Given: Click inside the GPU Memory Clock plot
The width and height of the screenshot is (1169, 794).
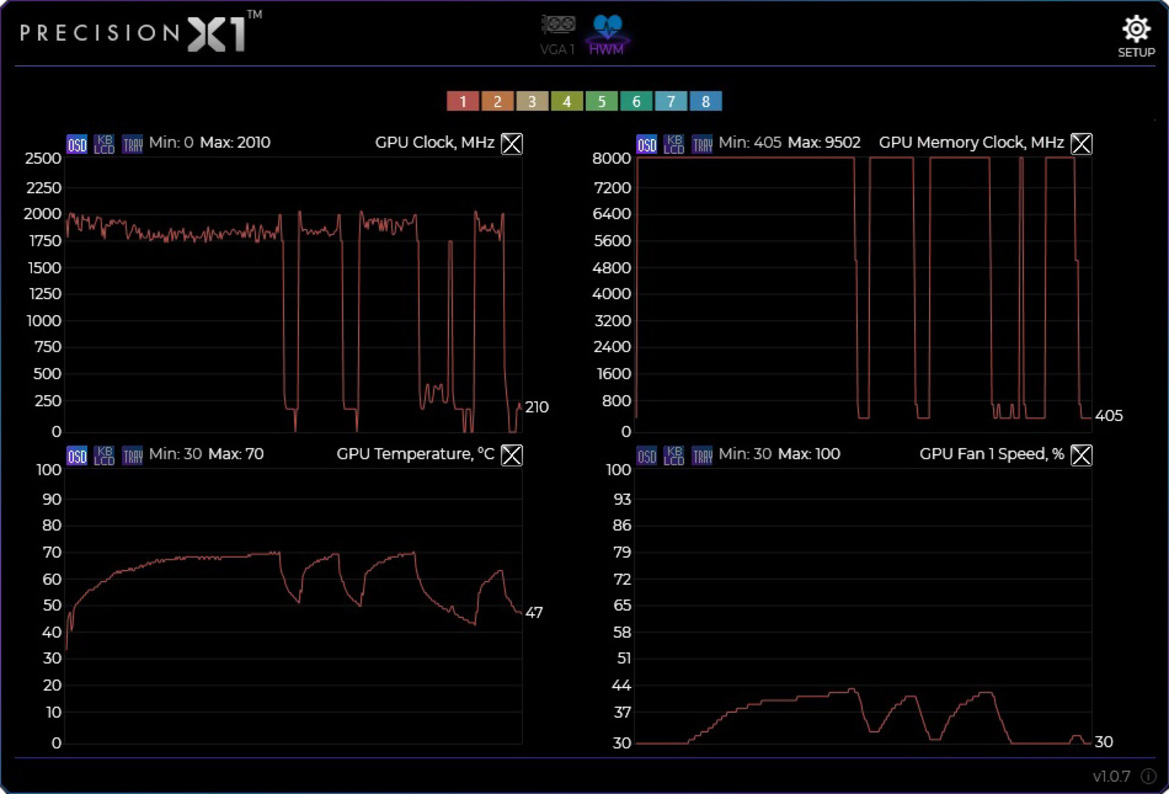Looking at the screenshot, I should (x=864, y=294).
